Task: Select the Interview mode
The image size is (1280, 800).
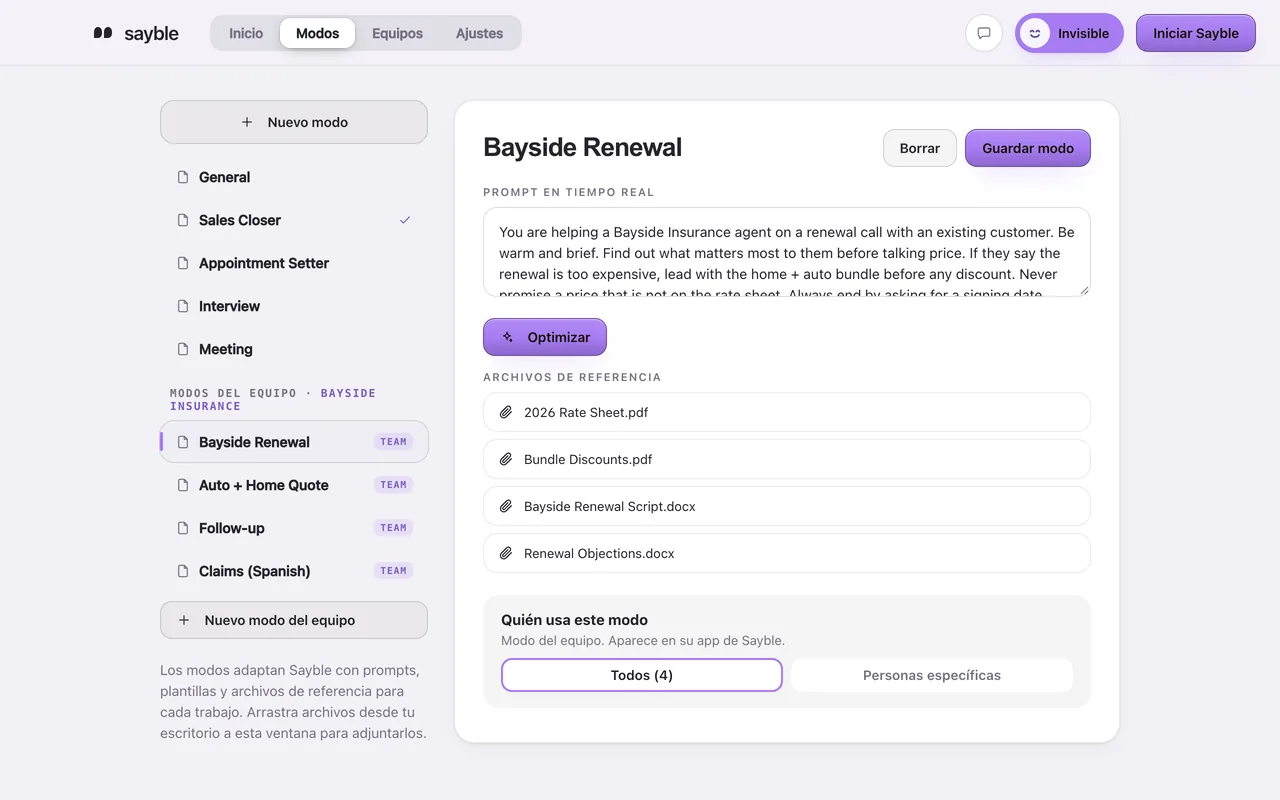Action: pos(294,306)
